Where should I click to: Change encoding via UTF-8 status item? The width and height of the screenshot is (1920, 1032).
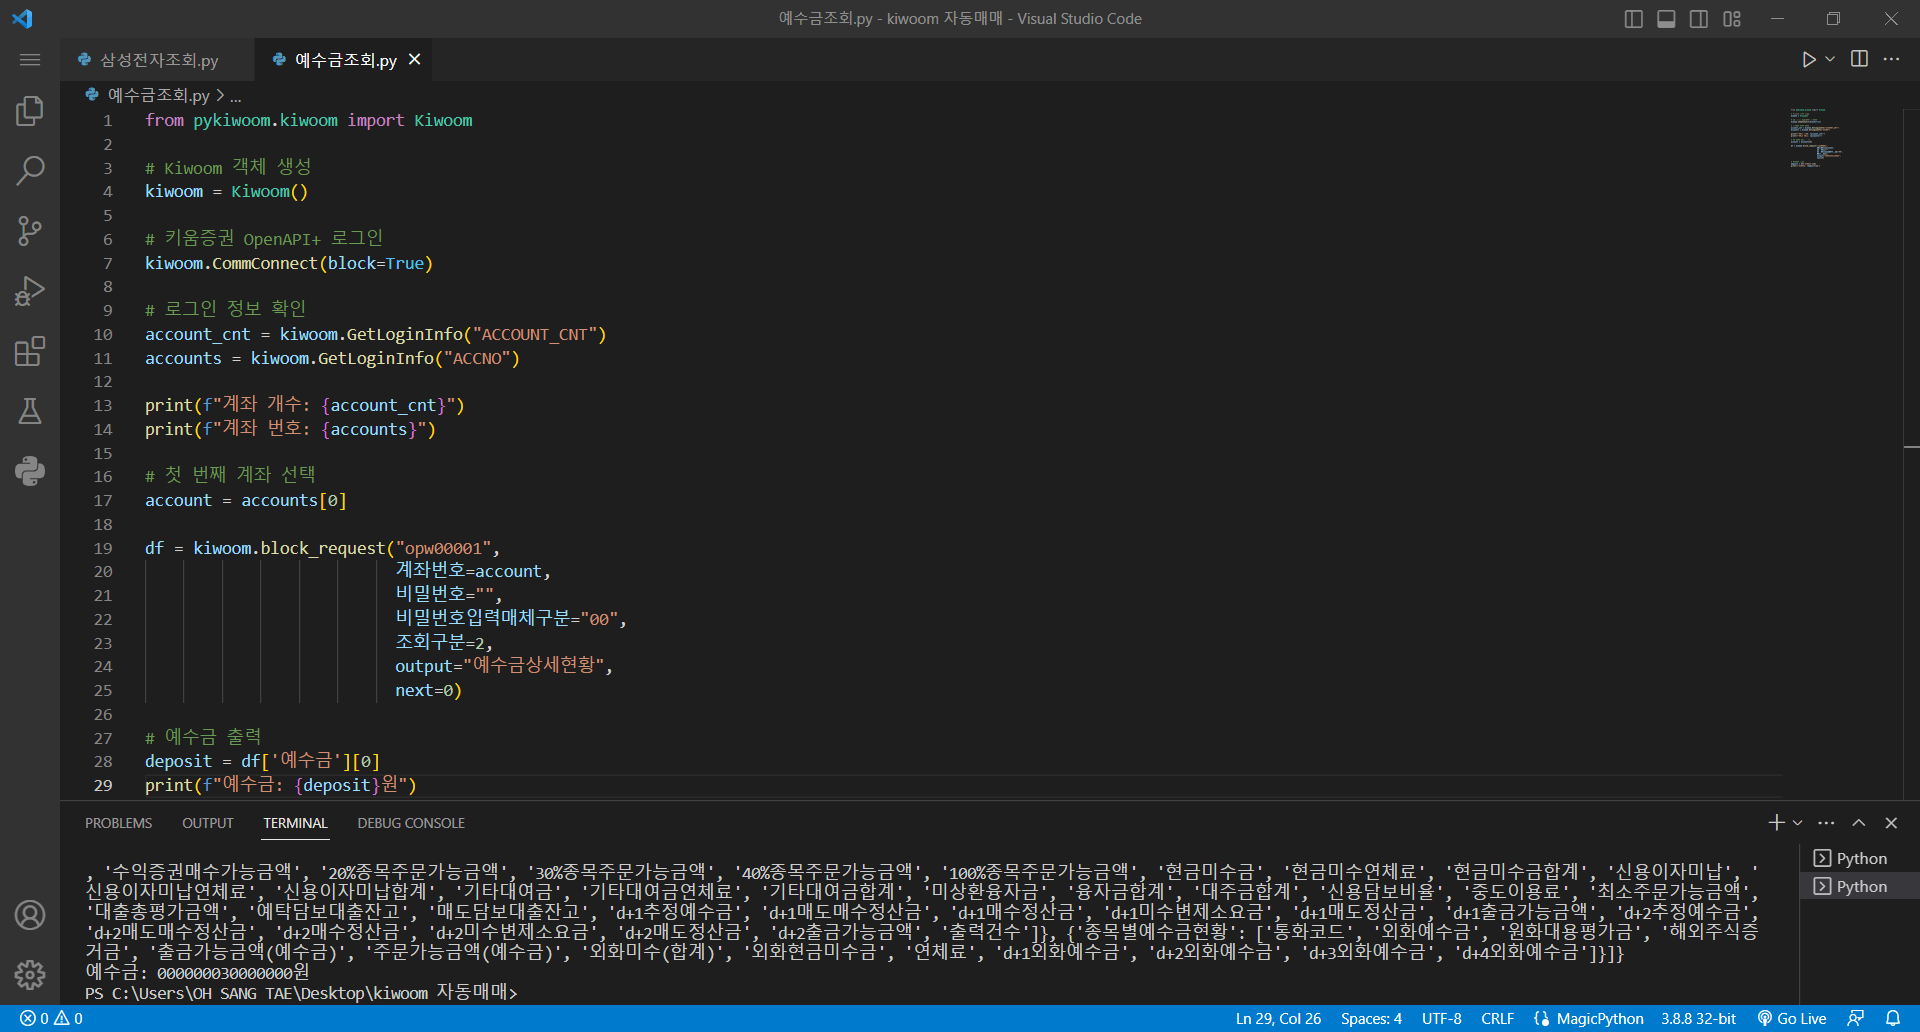1441,1018
